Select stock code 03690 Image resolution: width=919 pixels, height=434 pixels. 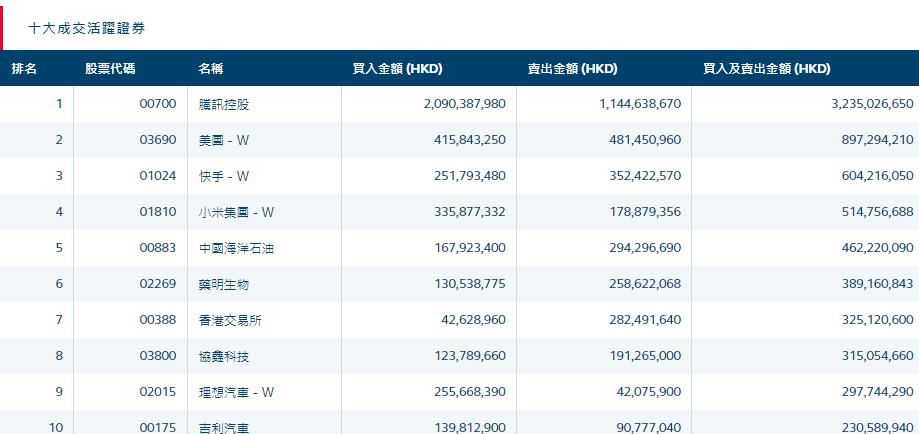pyautogui.click(x=158, y=140)
